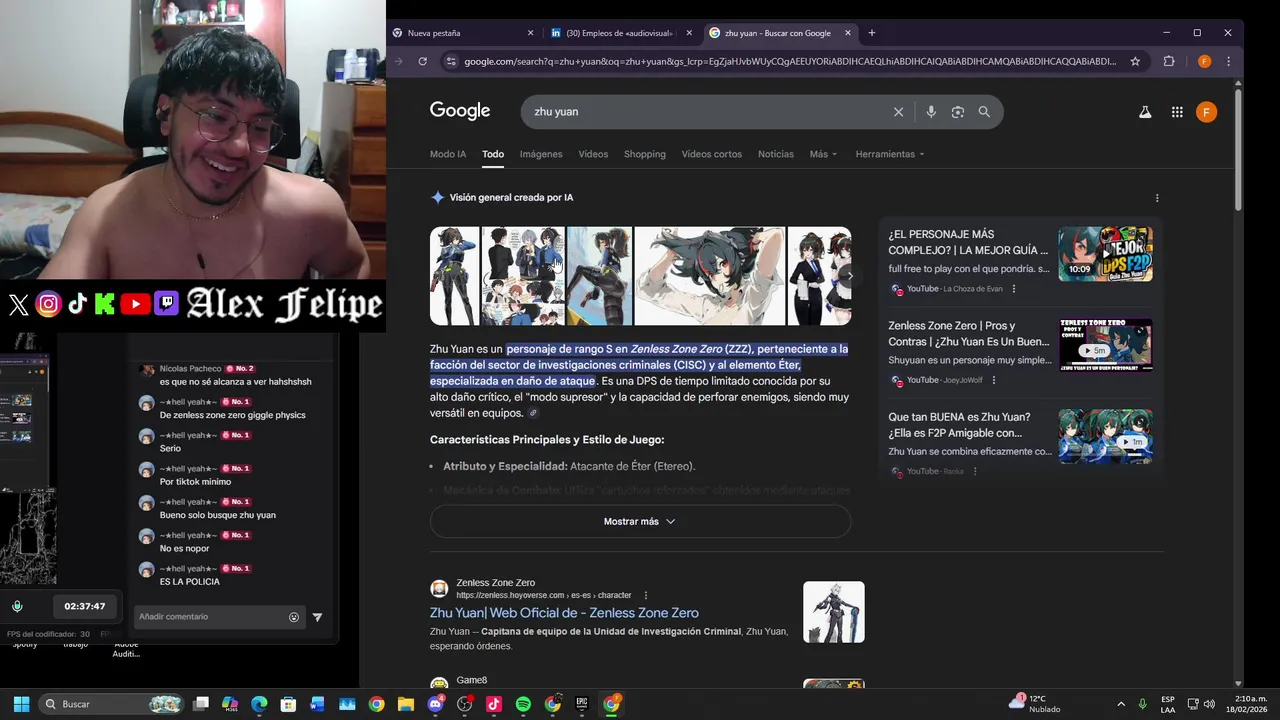This screenshot has width=1280, height=720.
Task: Open Discord from taskbar
Action: coord(435,704)
